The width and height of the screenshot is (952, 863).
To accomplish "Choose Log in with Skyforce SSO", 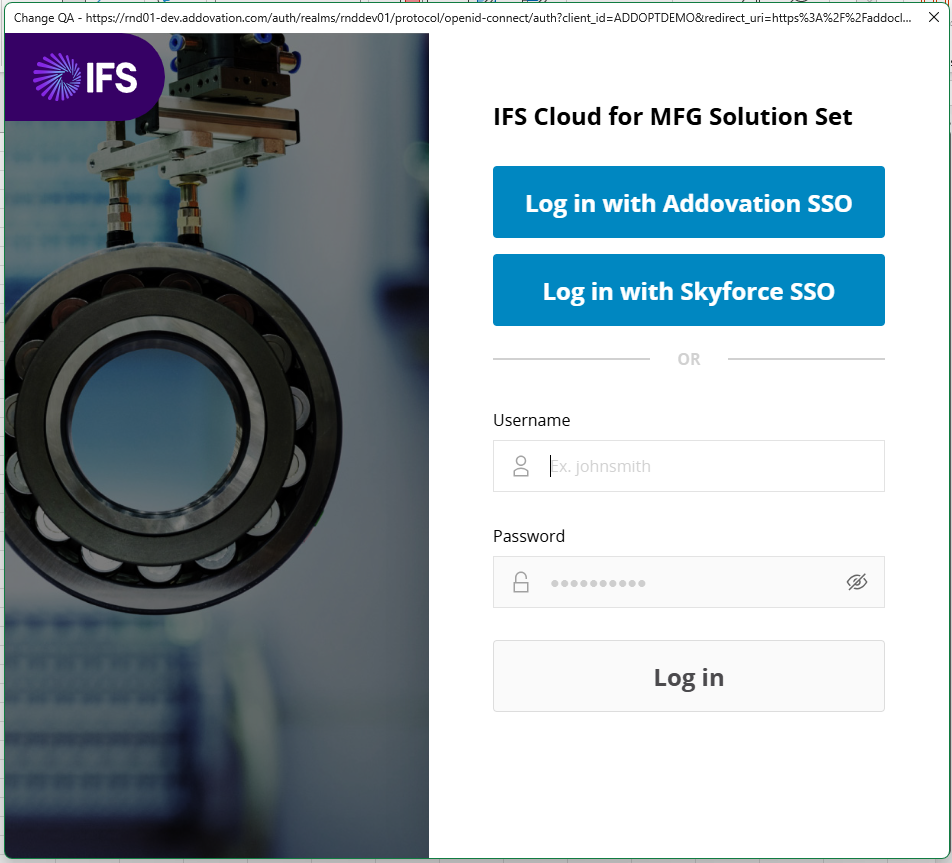I will point(688,291).
